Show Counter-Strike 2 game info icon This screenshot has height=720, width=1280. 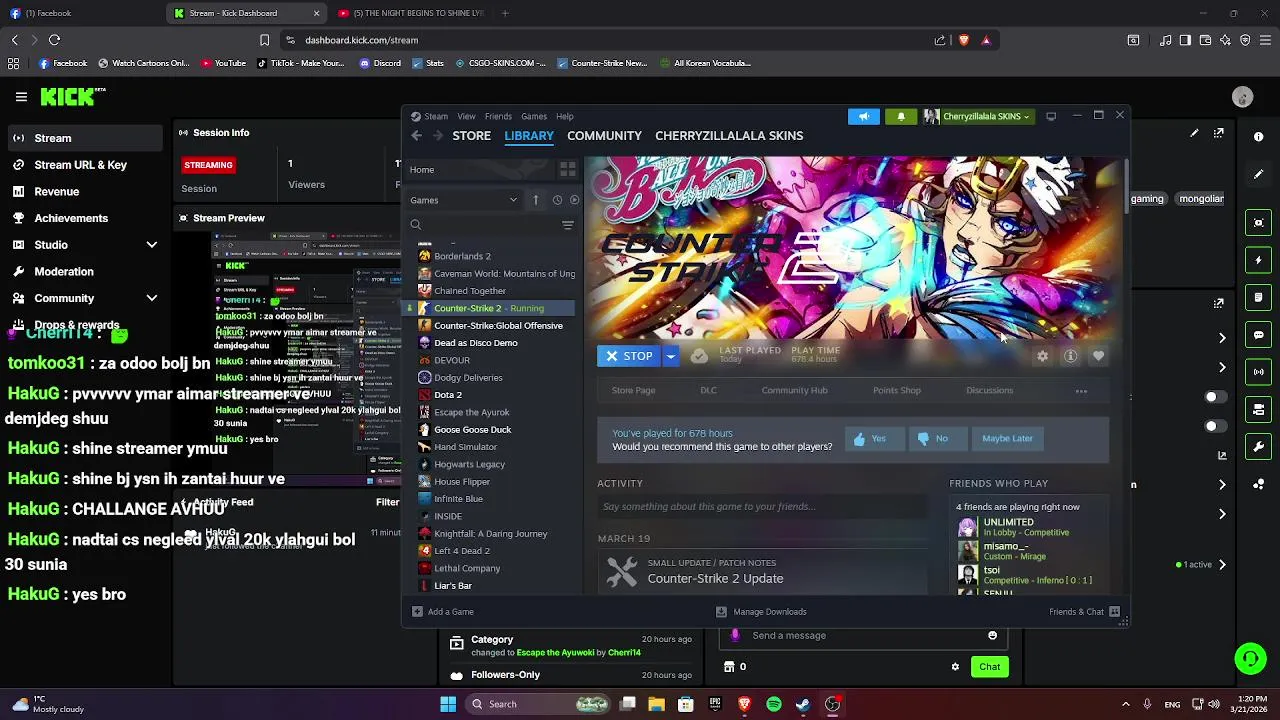click(1070, 356)
